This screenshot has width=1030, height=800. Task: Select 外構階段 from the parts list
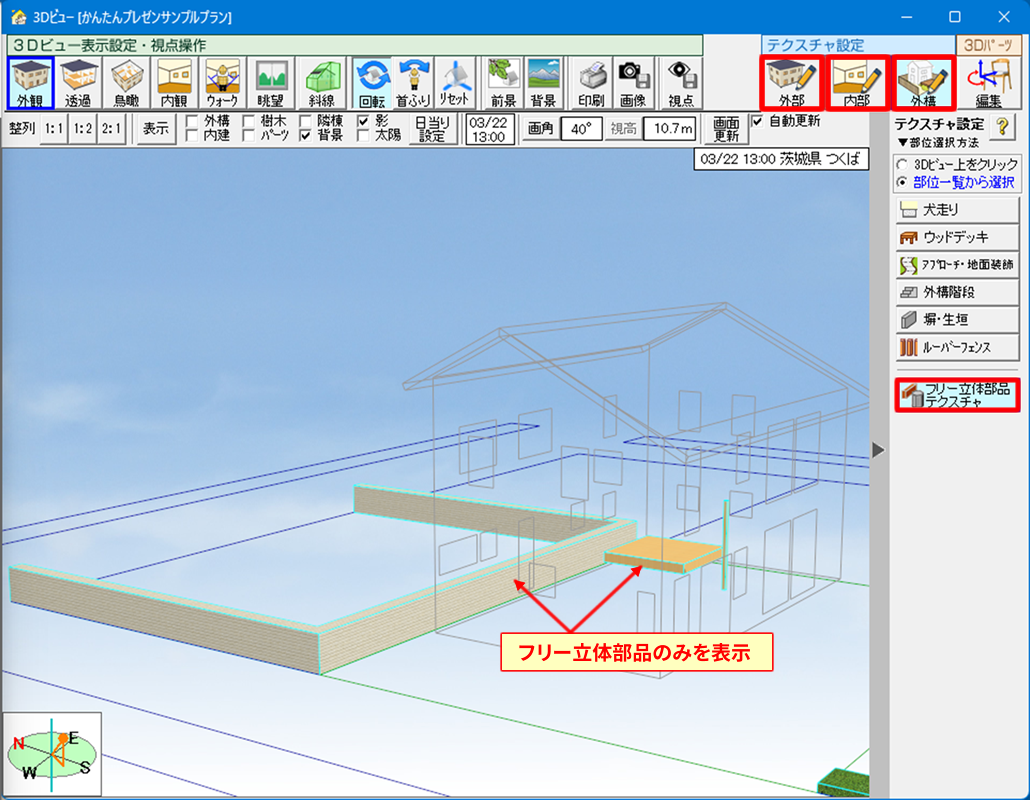[x=957, y=292]
